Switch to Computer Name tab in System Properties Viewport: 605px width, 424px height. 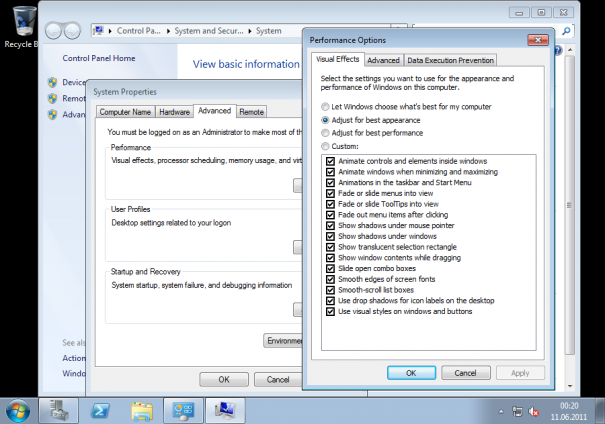click(125, 112)
